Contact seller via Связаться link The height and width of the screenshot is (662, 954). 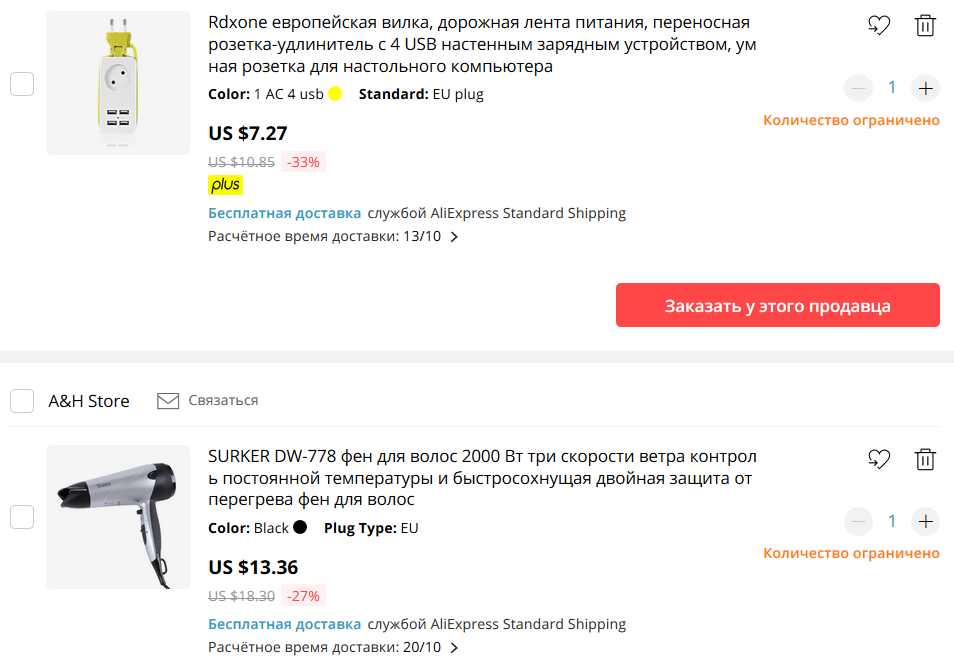pos(223,400)
